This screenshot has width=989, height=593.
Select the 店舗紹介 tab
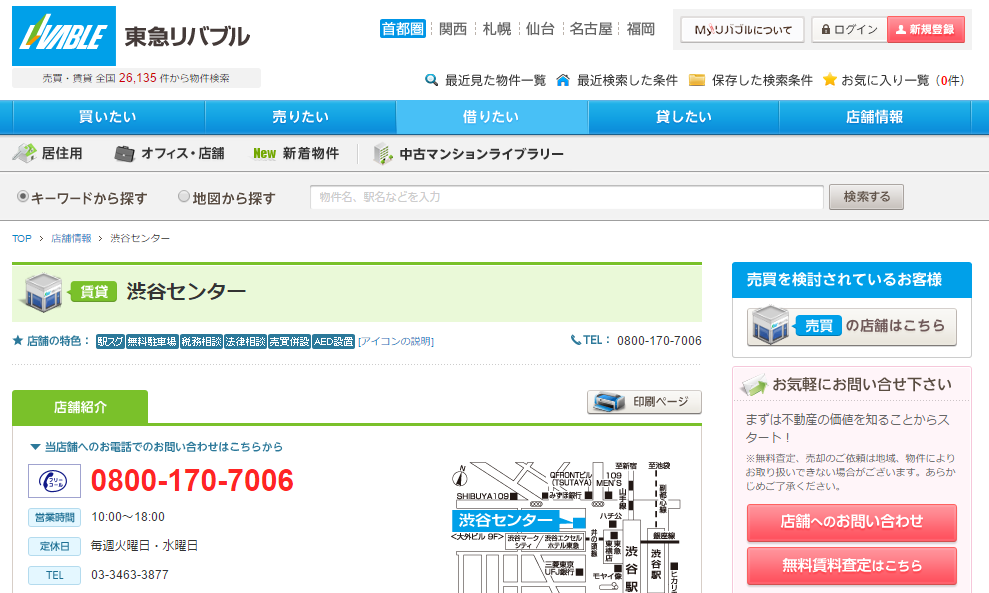pyautogui.click(x=80, y=407)
